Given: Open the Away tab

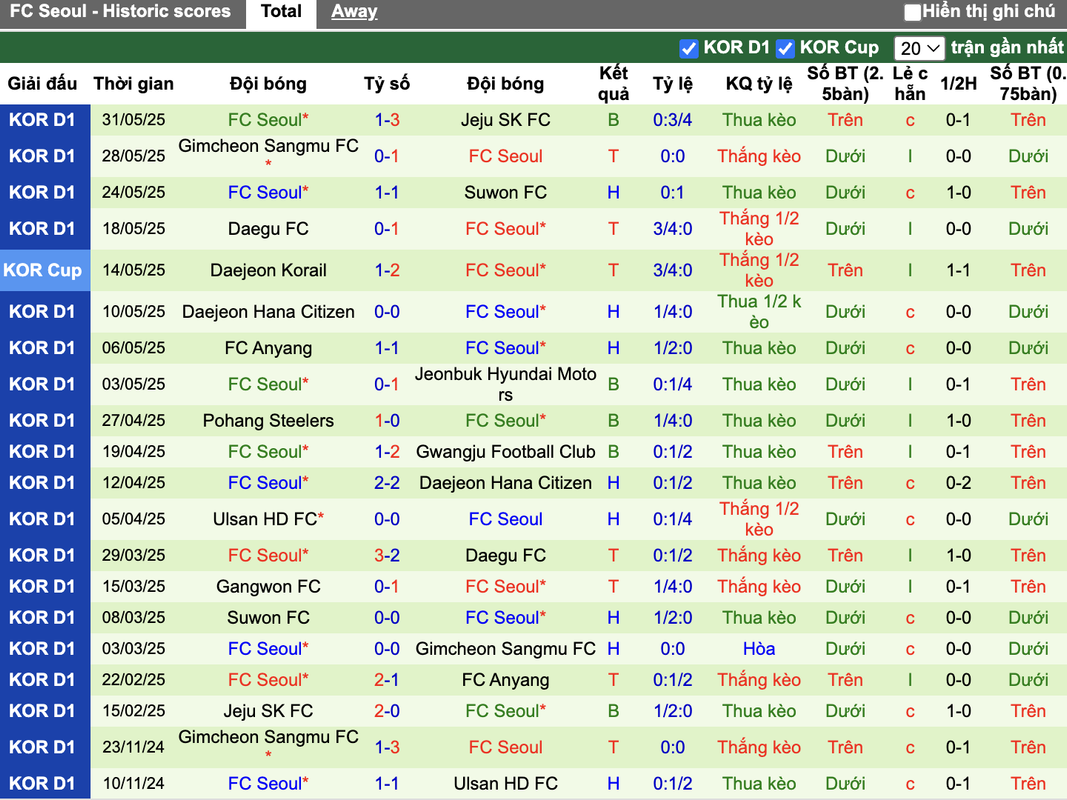Looking at the screenshot, I should tap(354, 12).
